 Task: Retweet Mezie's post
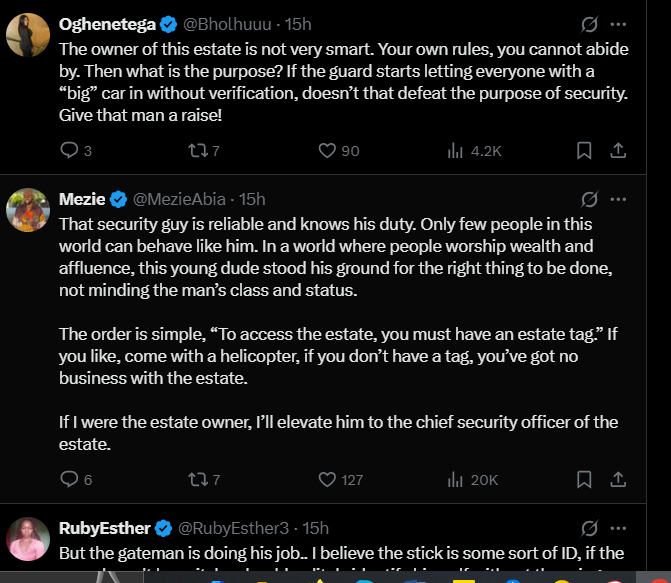197,480
